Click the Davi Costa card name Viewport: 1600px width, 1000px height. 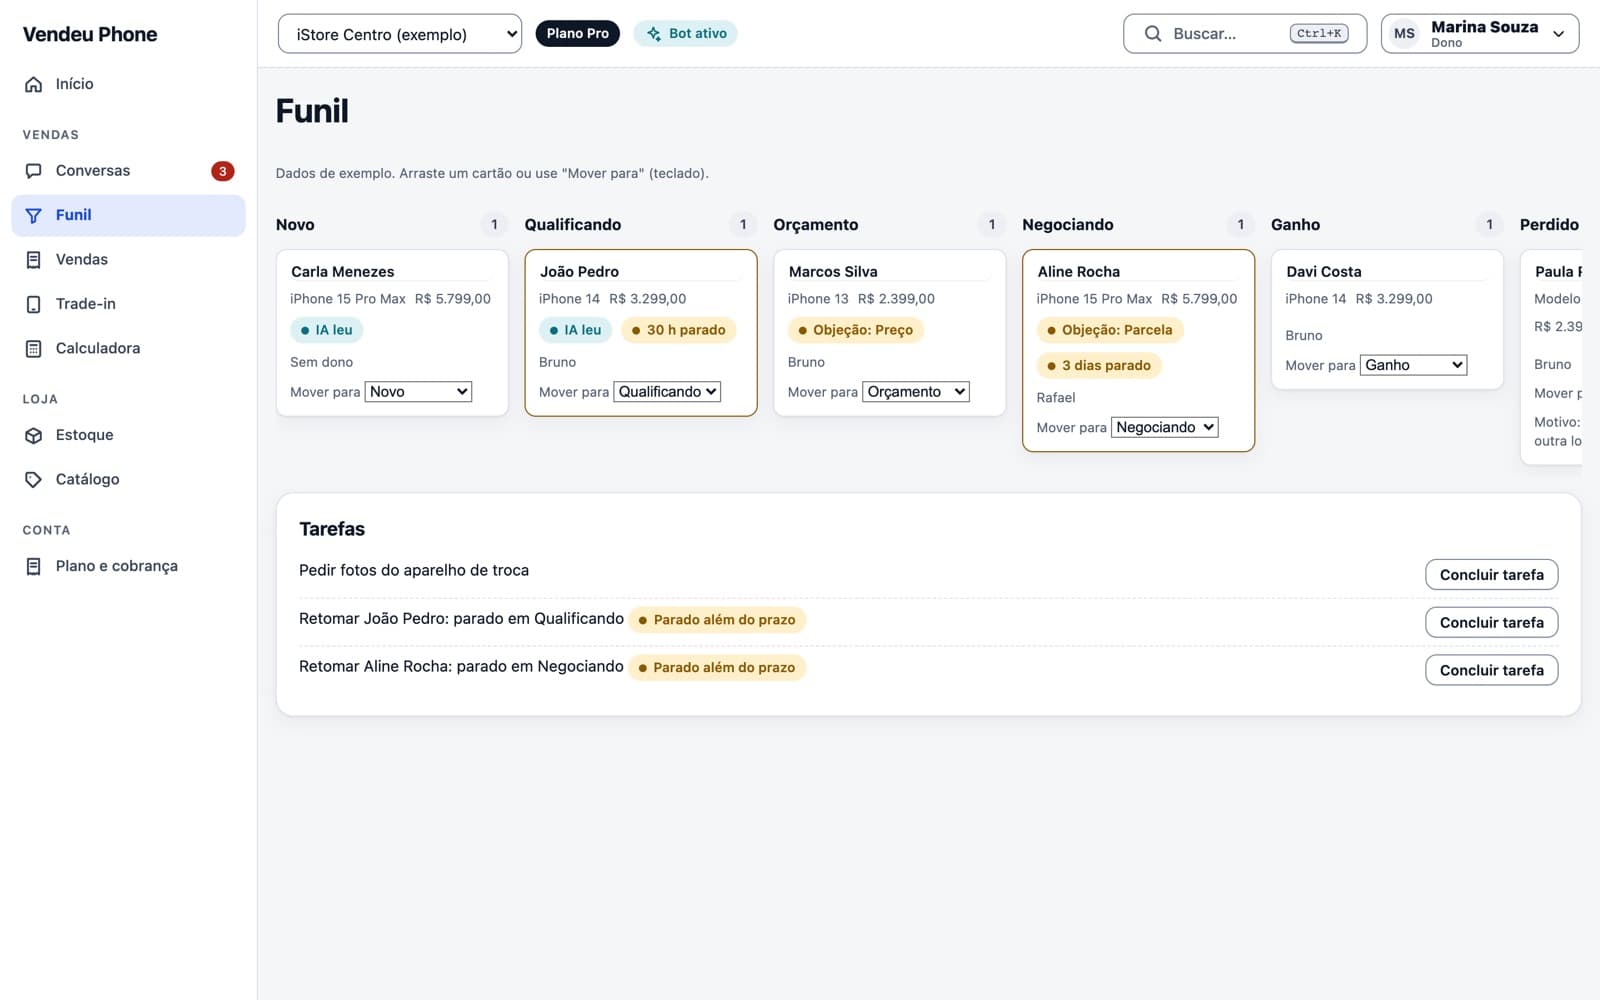[1324, 272]
